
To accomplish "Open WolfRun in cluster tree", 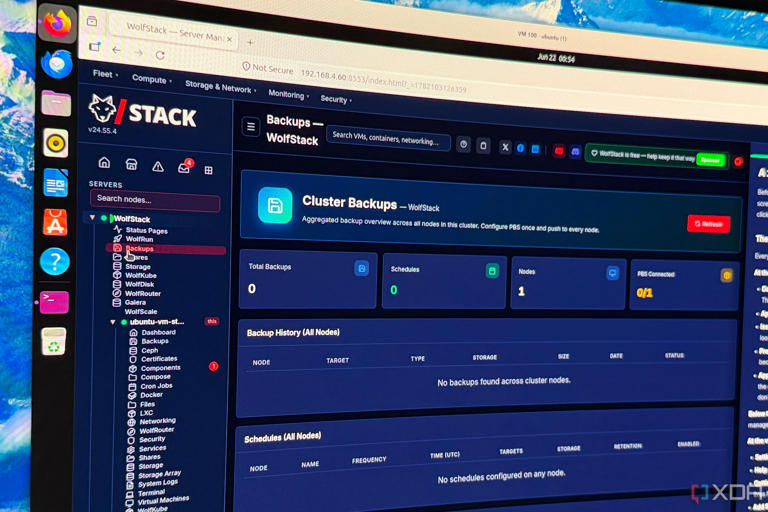I will pyautogui.click(x=139, y=239).
